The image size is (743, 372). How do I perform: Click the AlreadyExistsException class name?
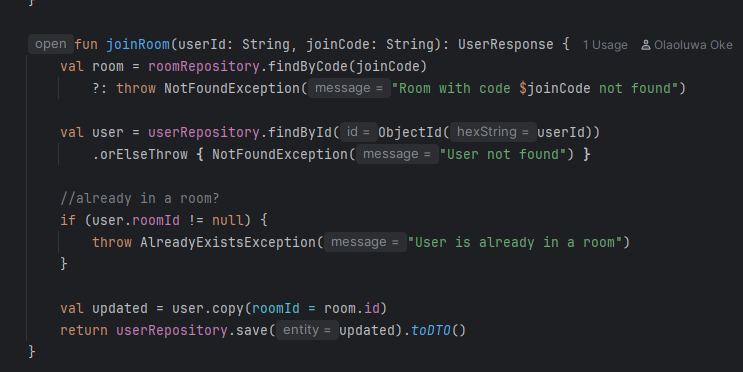(x=228, y=243)
